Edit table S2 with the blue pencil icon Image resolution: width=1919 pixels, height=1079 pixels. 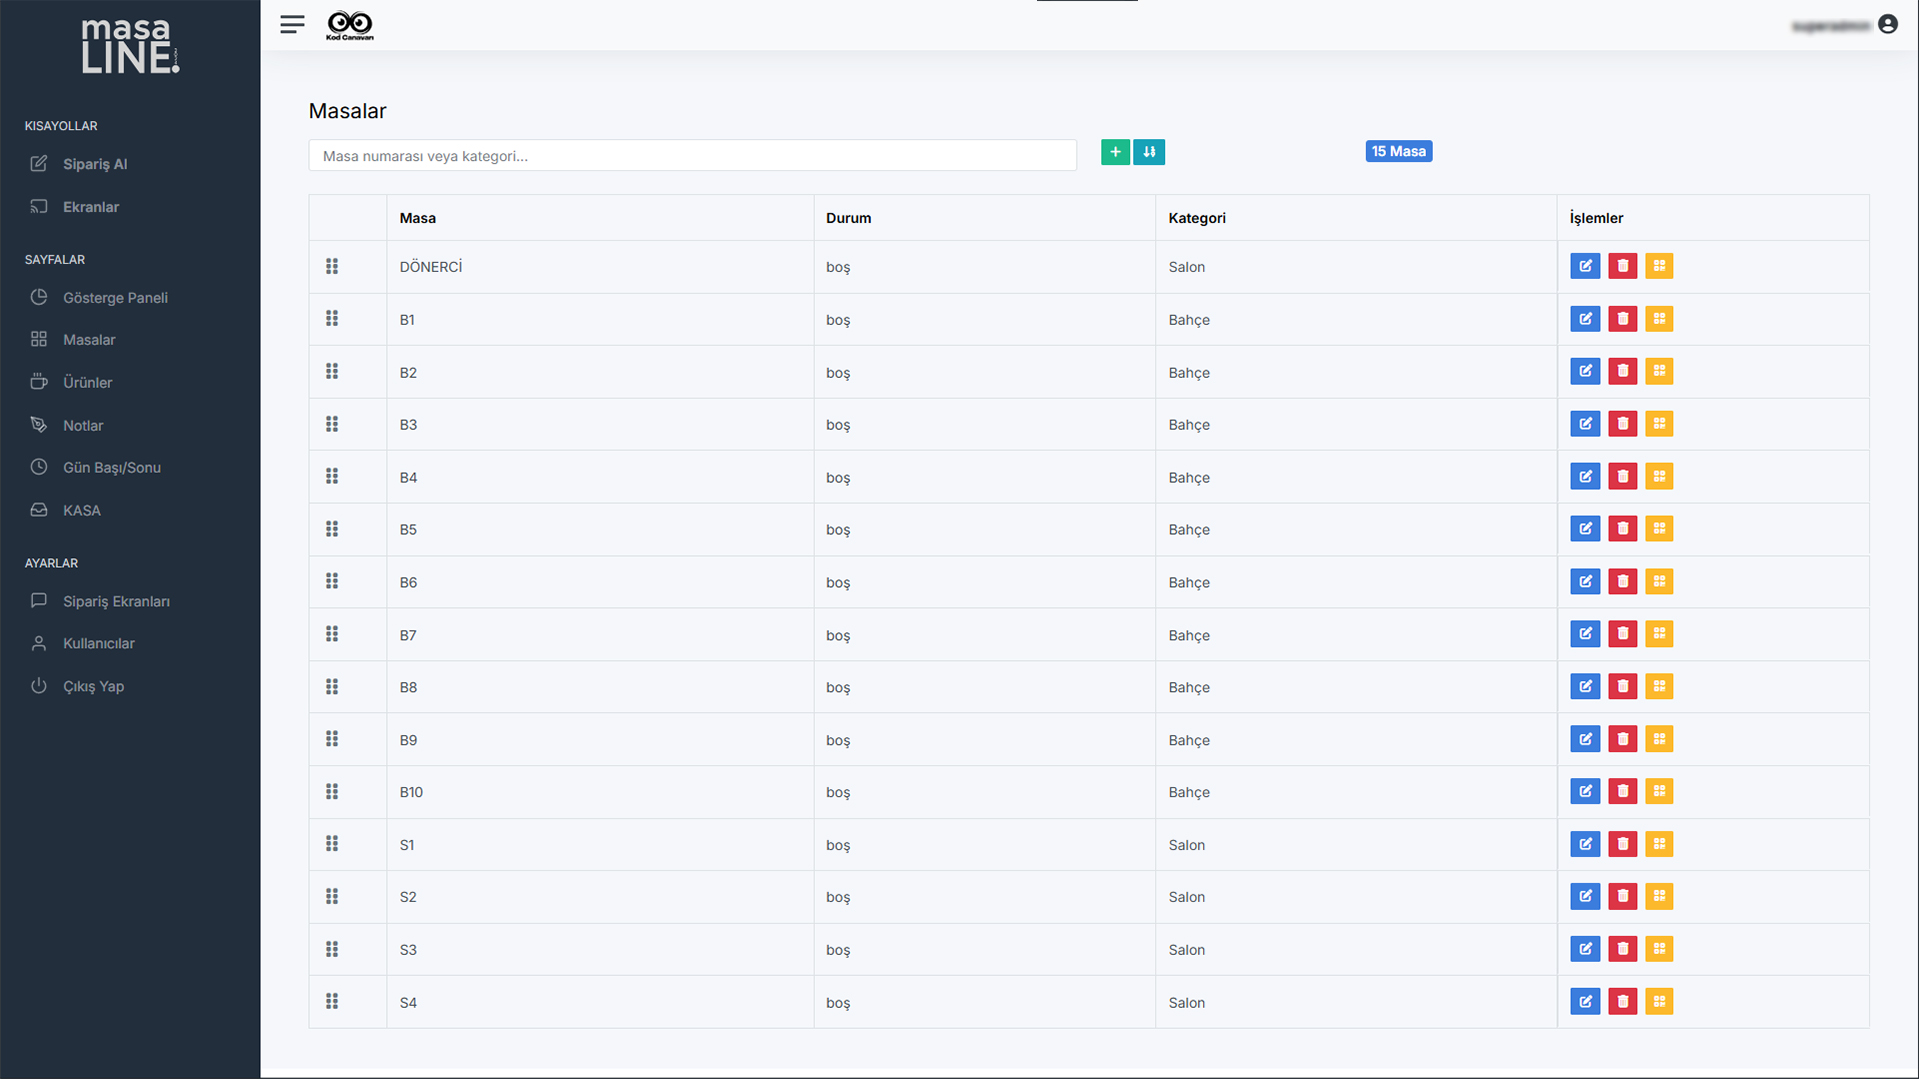tap(1585, 896)
